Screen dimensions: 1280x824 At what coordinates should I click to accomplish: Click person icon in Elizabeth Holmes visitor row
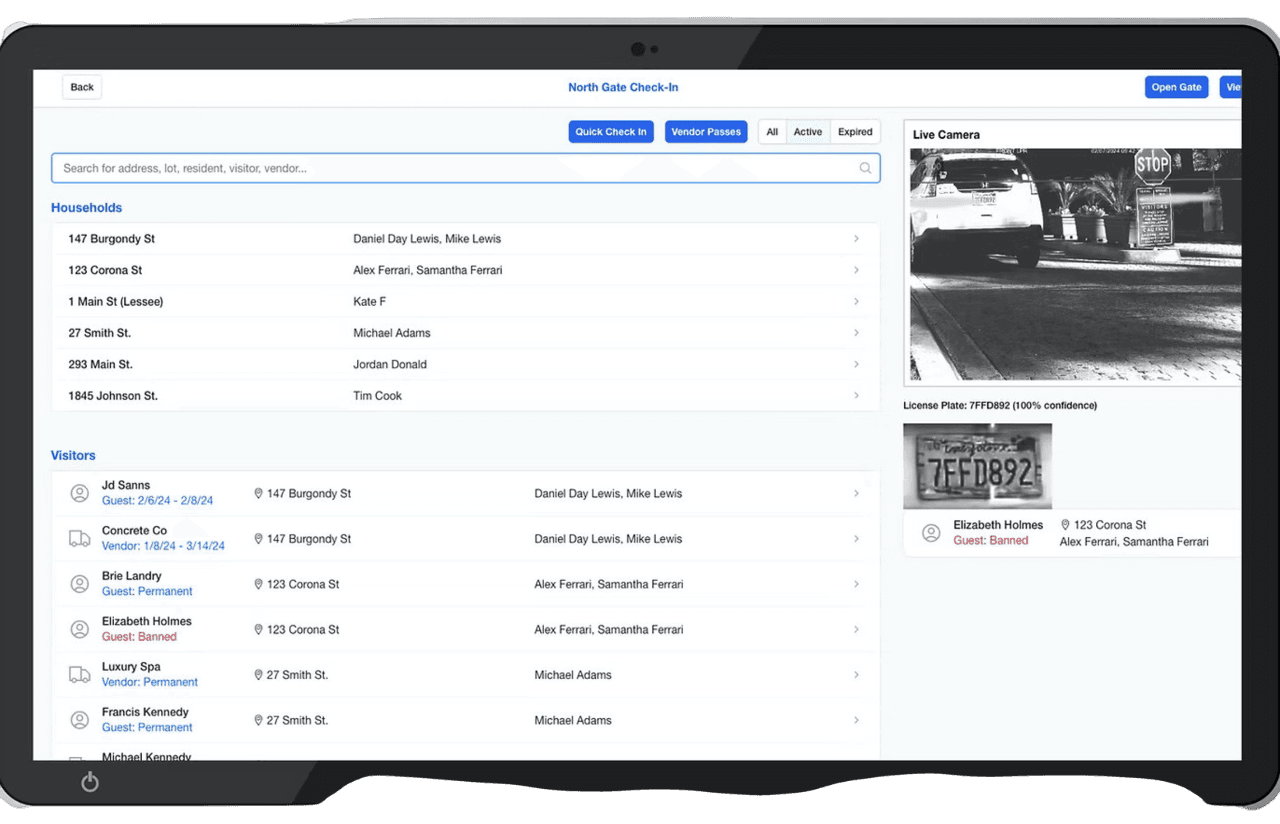(79, 629)
